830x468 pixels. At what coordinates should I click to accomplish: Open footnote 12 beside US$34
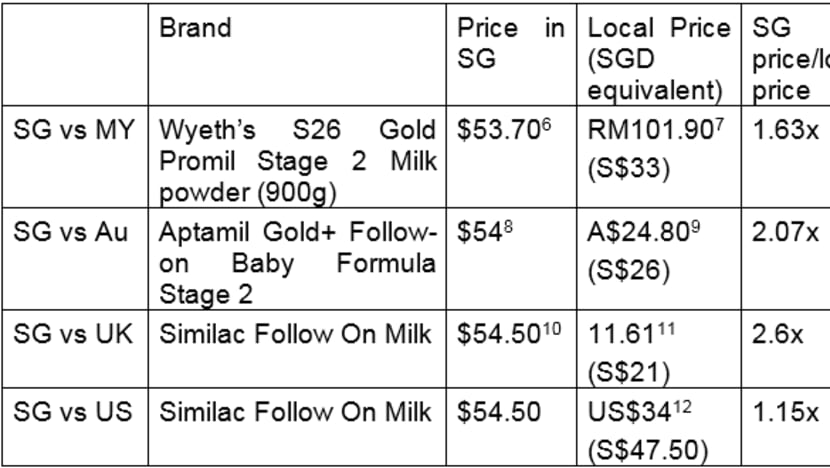pos(682,407)
